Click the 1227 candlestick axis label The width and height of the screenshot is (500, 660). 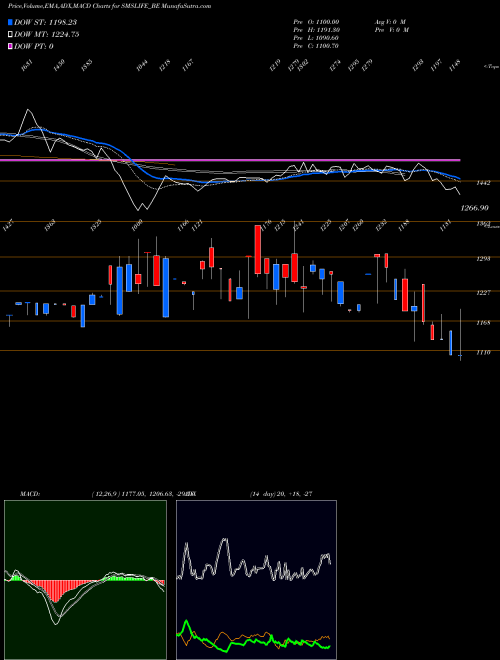[483, 292]
